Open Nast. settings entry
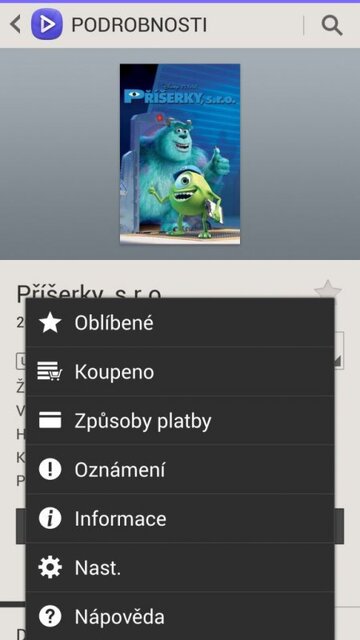Screen dimensions: 360x640 click(180, 567)
